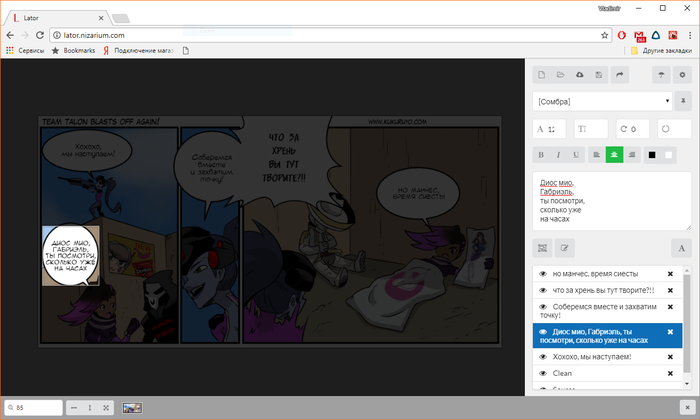
Task: Click the vertical fit icon
Action: tap(90, 408)
